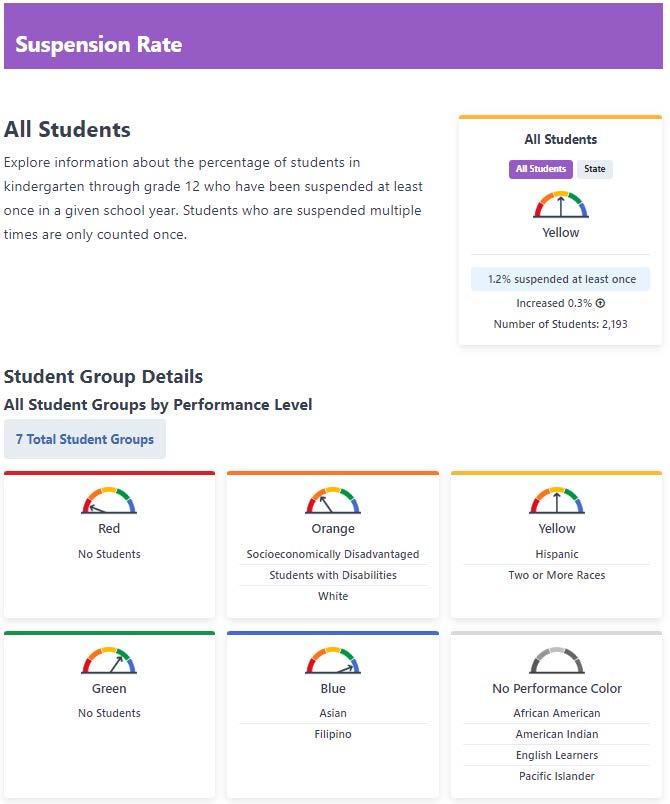Click the Suspension Rate purple header
This screenshot has width=670, height=804.
coord(333,36)
